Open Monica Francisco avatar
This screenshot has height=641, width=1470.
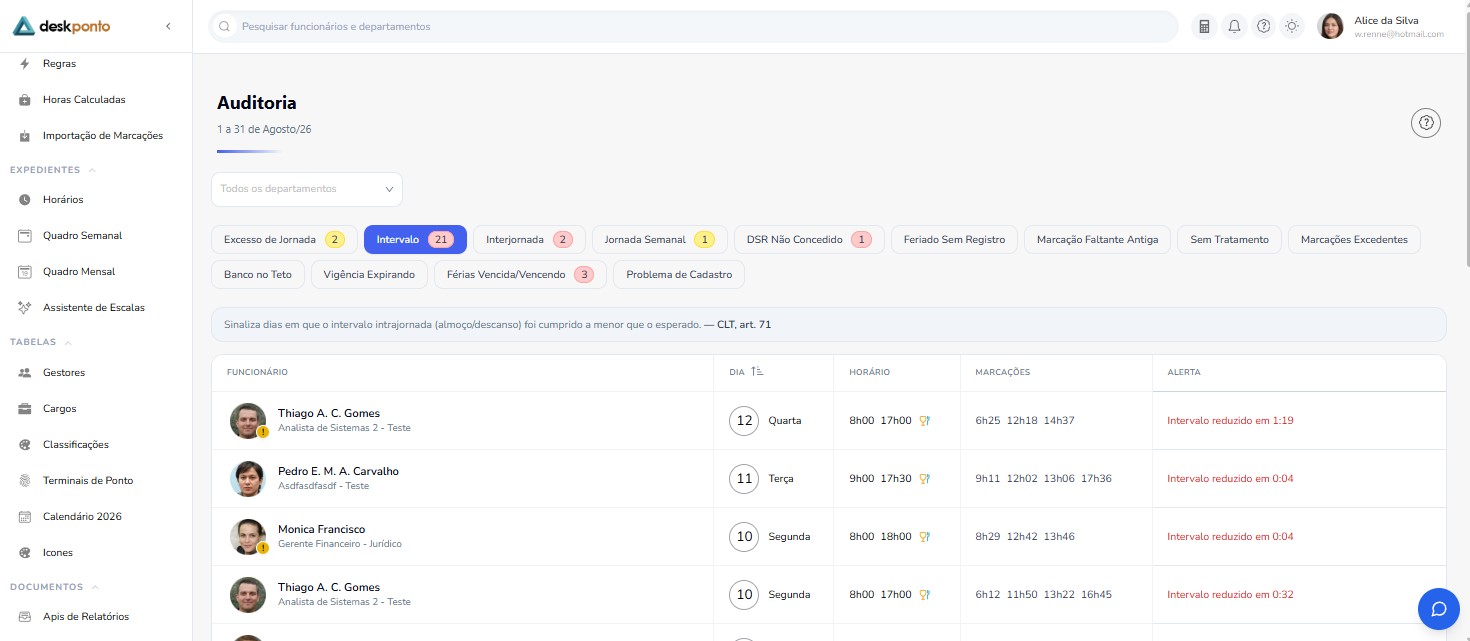pos(248,537)
